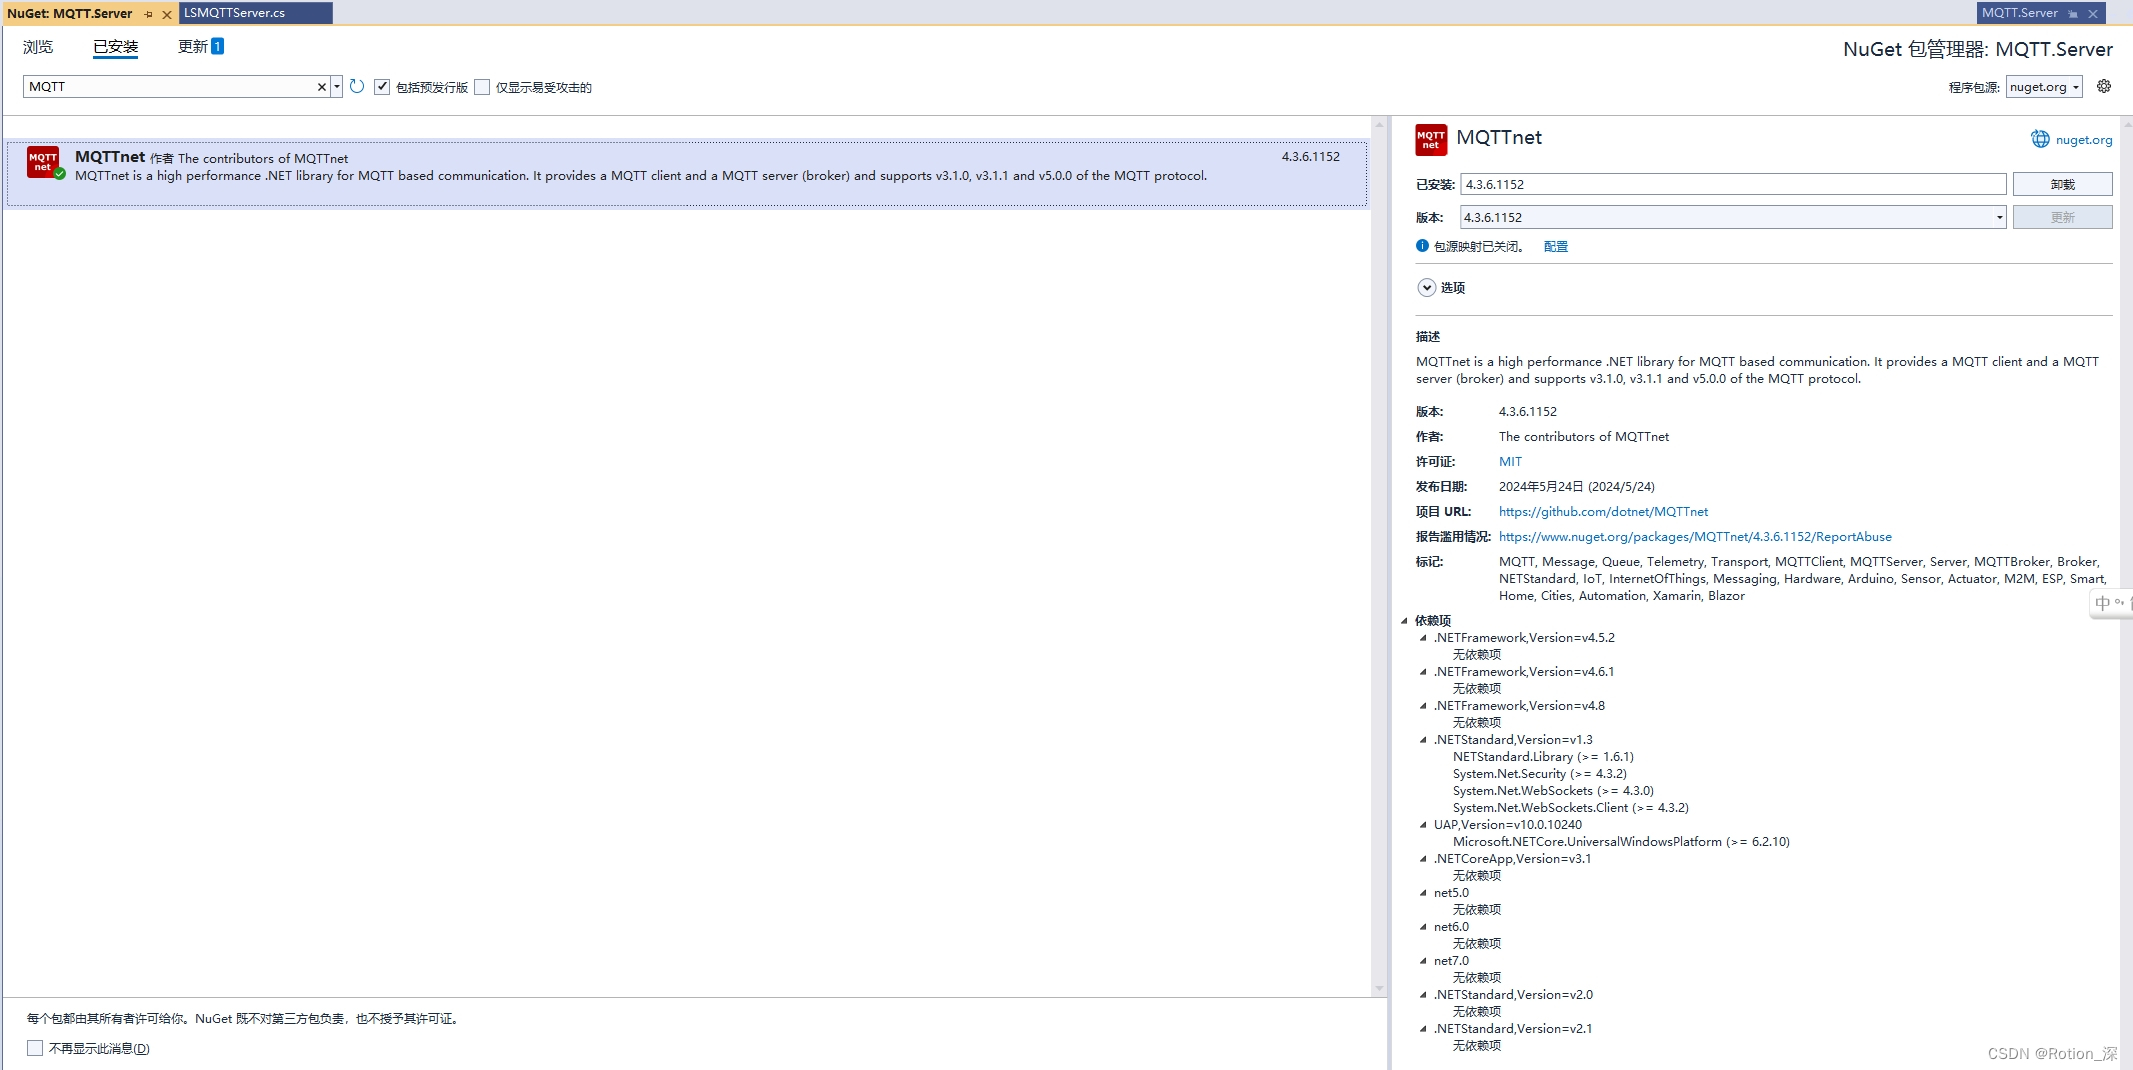Viewport: 2133px width, 1070px height.
Task: Open the 版本 version dropdown
Action: tap(1998, 217)
